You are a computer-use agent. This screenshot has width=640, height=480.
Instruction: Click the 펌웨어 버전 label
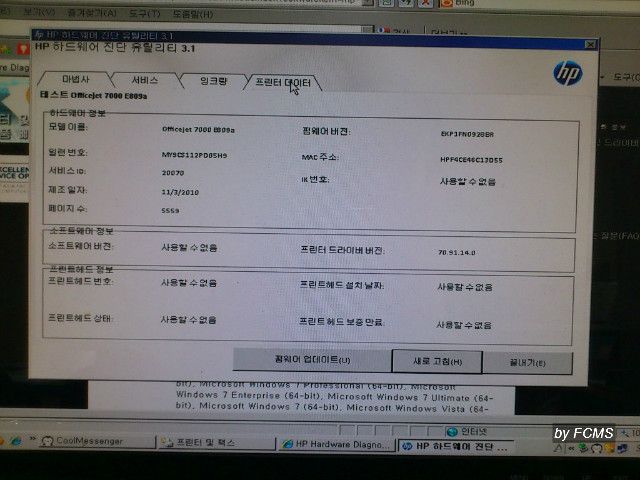tap(326, 131)
